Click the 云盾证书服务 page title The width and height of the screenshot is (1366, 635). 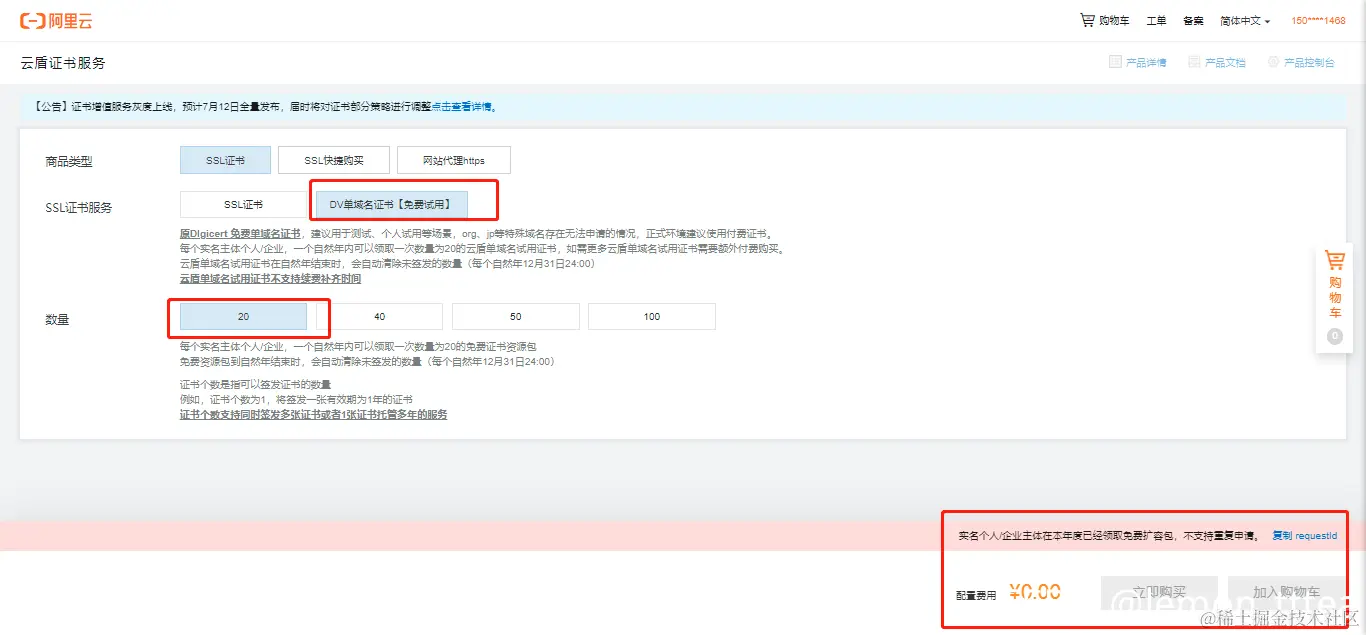[63, 63]
